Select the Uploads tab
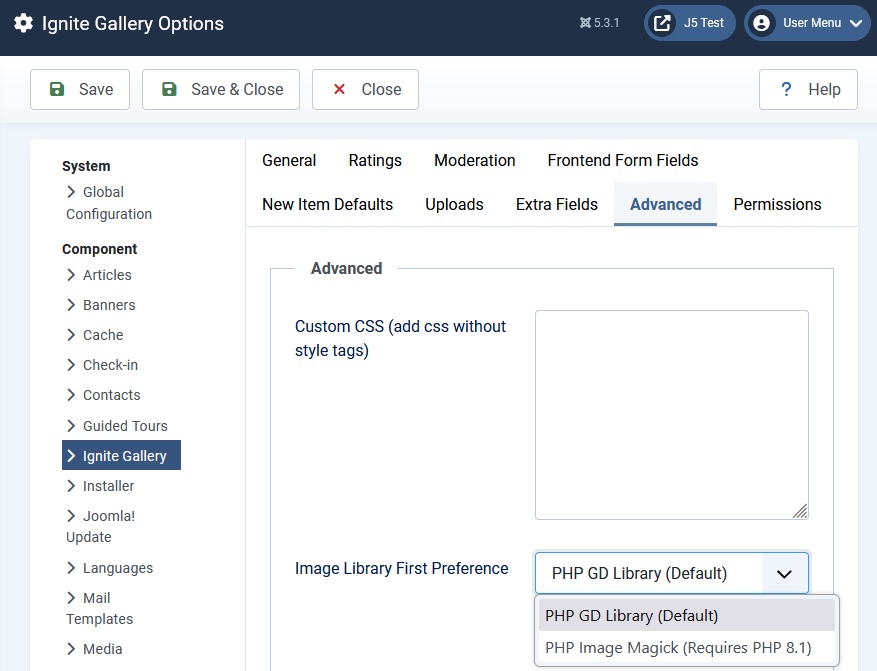Screen dimensions: 877x671 454,205
